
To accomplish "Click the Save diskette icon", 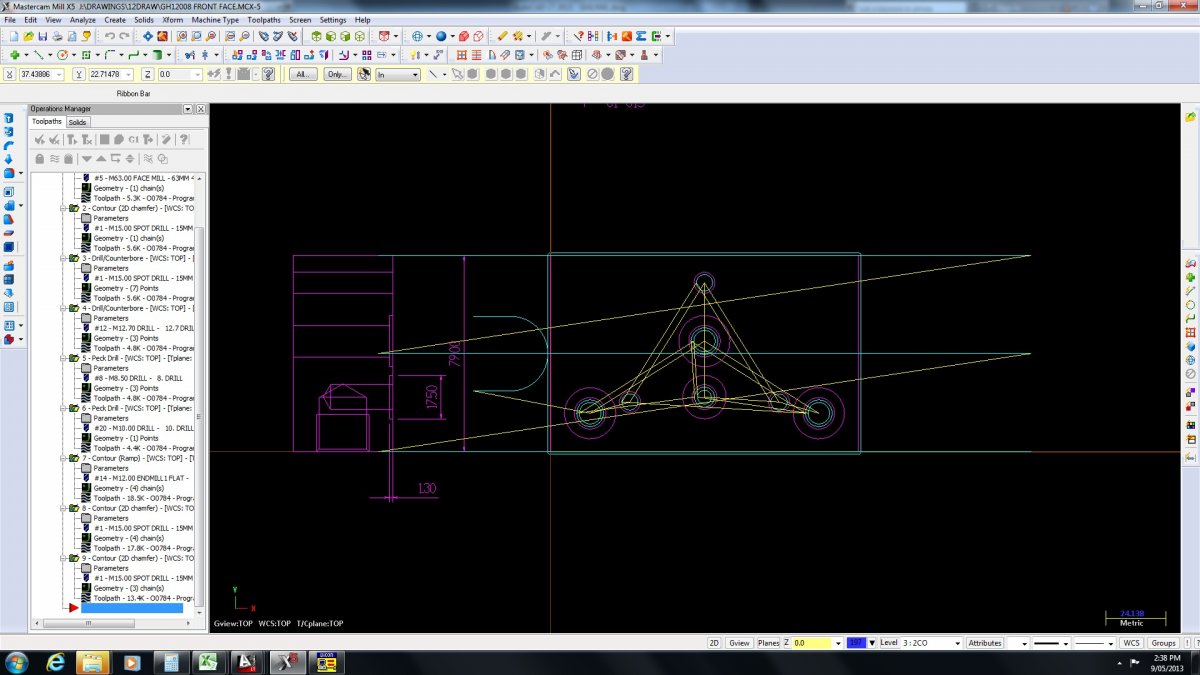I will (x=44, y=36).
